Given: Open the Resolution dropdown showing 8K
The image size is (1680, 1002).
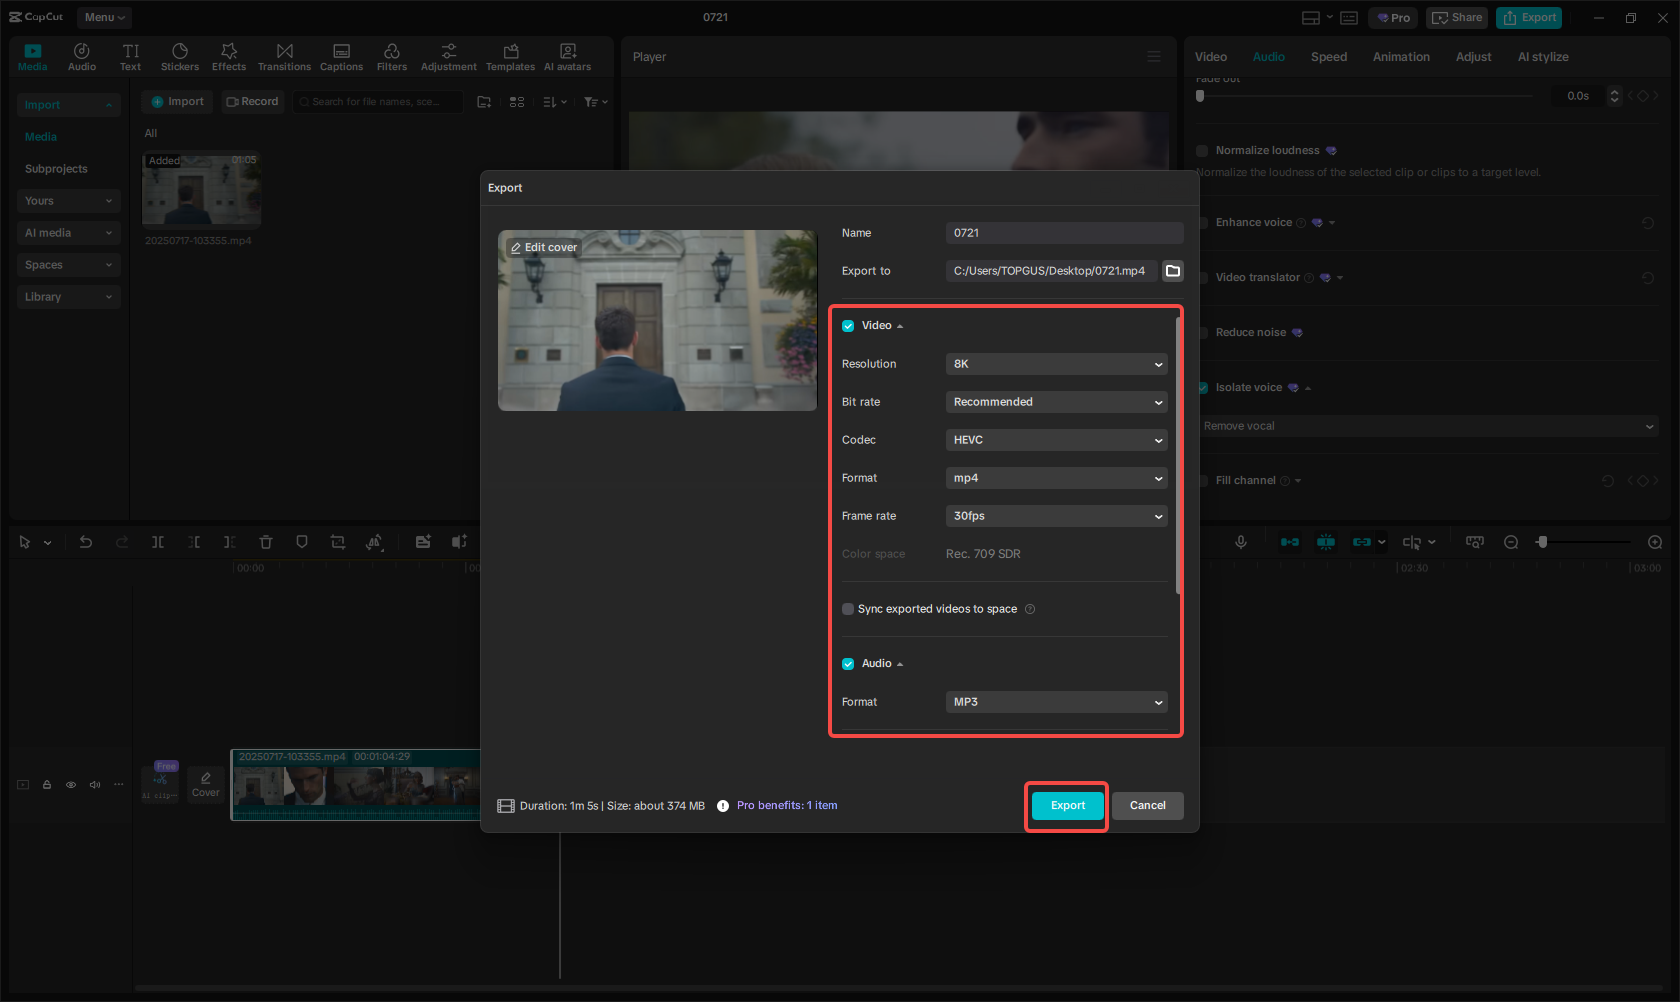Looking at the screenshot, I should [1056, 364].
